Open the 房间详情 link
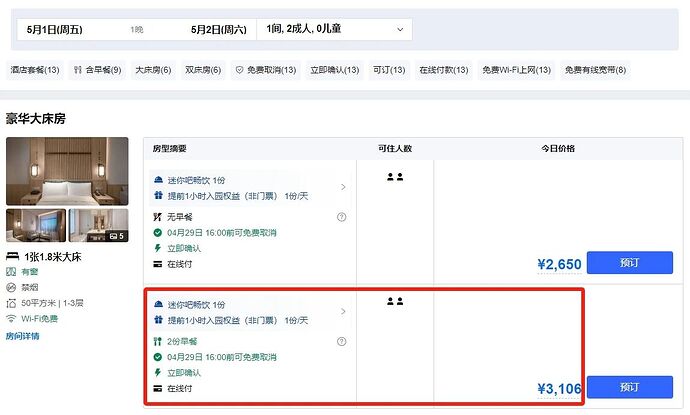Screen dimensions: 690x415 pos(23,336)
